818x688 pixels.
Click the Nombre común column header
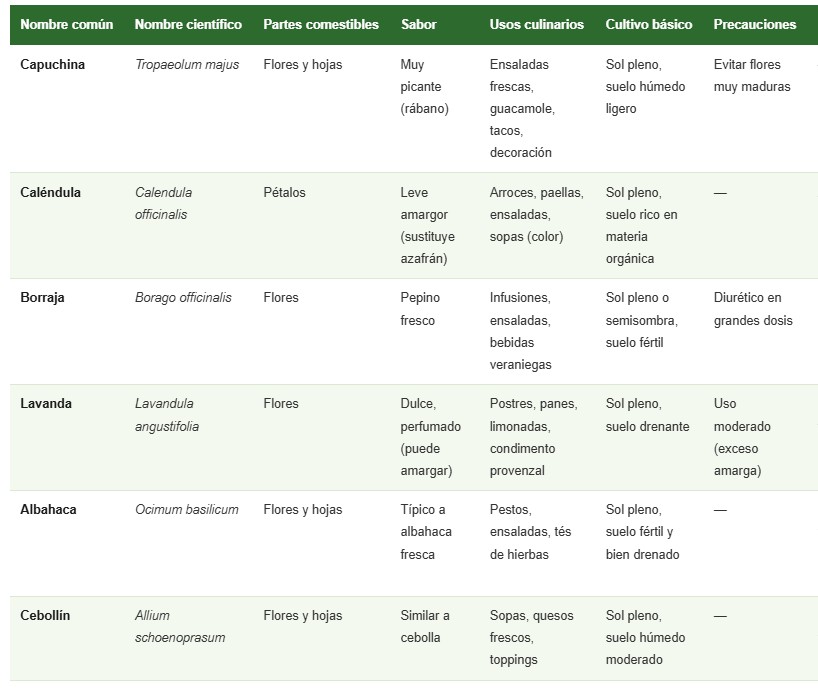[x=67, y=24]
